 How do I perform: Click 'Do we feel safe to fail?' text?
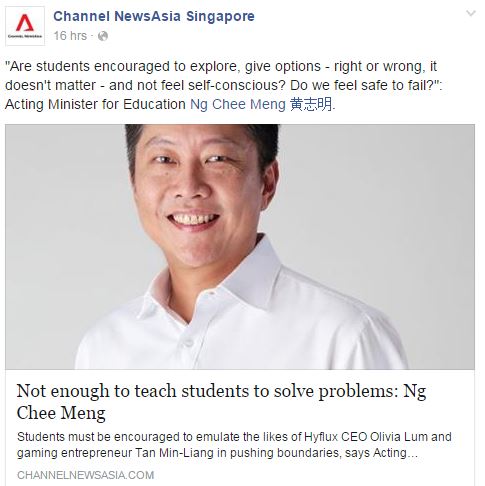(366, 85)
